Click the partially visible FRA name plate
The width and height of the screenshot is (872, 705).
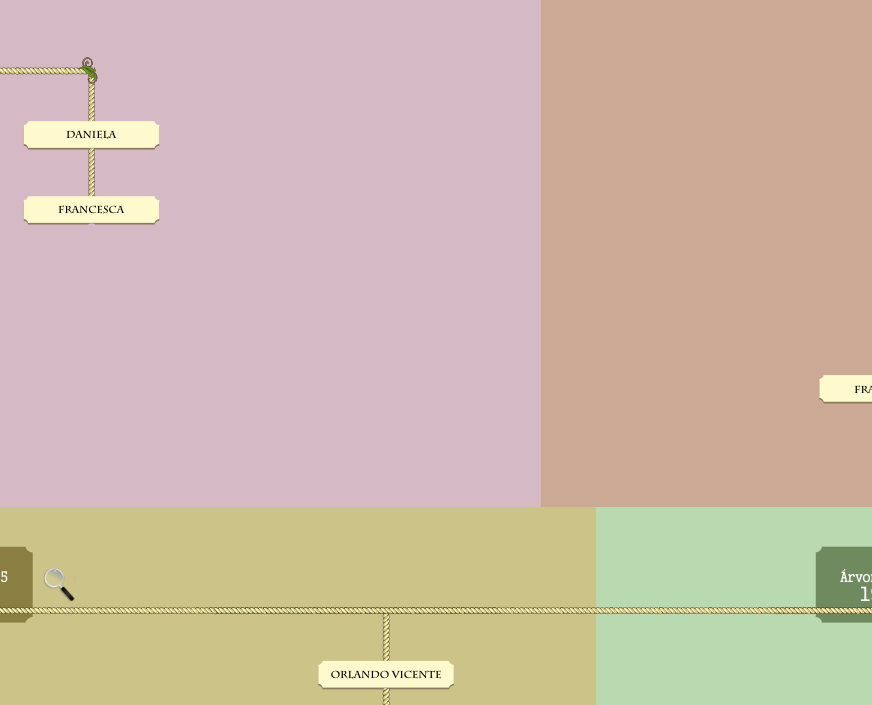pos(847,389)
